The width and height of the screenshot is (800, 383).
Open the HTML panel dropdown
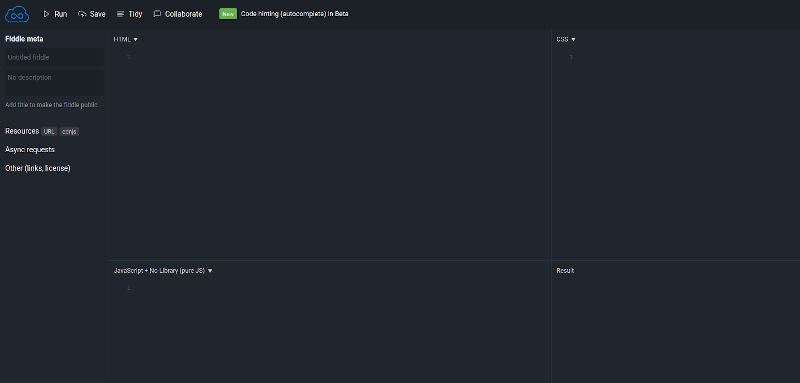click(x=126, y=39)
